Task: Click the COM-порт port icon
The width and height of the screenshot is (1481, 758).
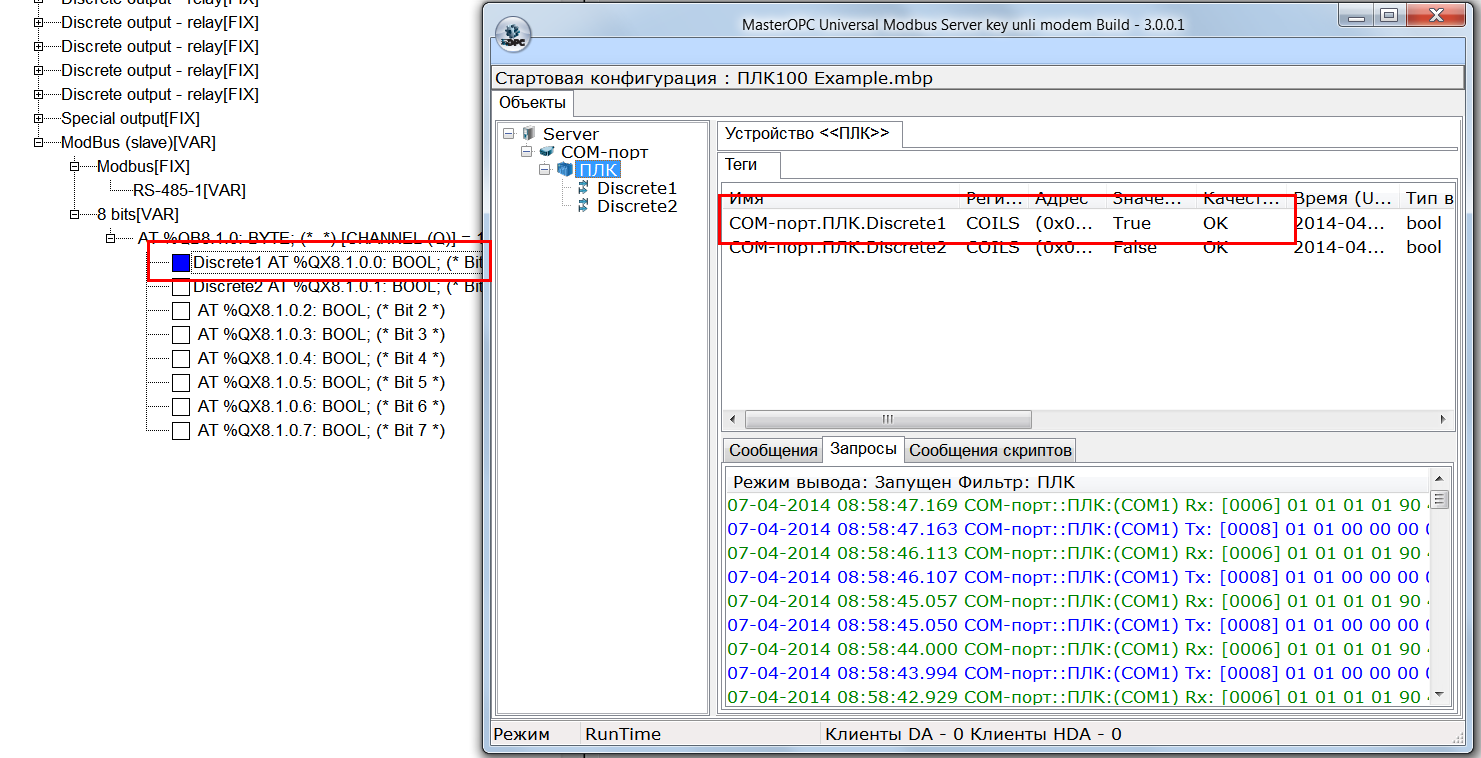Action: click(x=546, y=152)
